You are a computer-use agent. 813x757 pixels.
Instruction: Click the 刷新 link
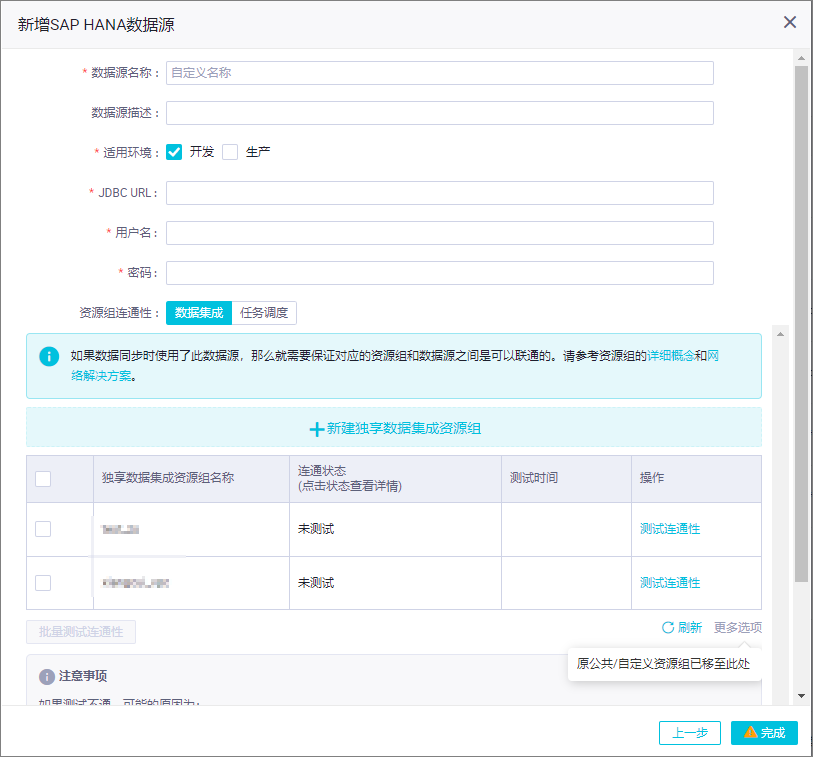point(690,627)
